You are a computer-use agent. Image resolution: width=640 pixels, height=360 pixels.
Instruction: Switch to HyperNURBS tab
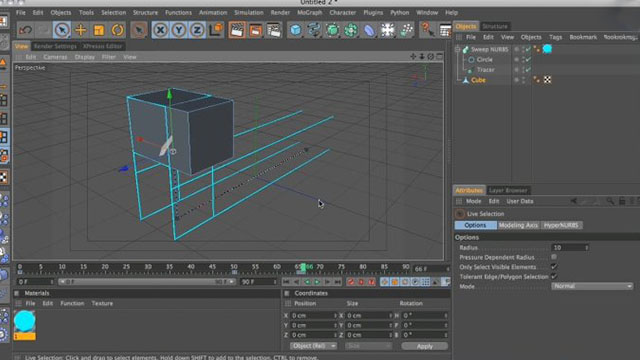click(x=561, y=225)
